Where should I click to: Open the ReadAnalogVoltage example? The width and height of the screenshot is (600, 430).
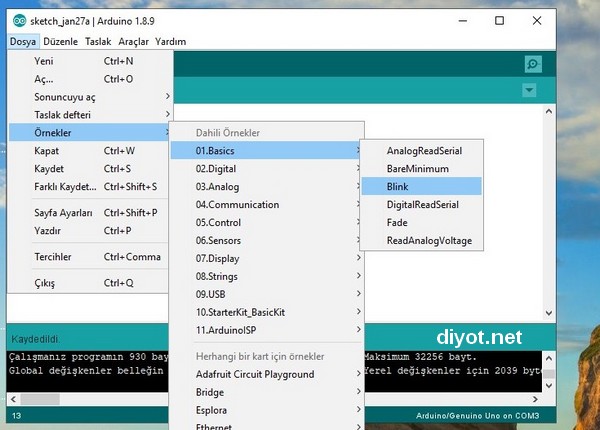click(422, 241)
